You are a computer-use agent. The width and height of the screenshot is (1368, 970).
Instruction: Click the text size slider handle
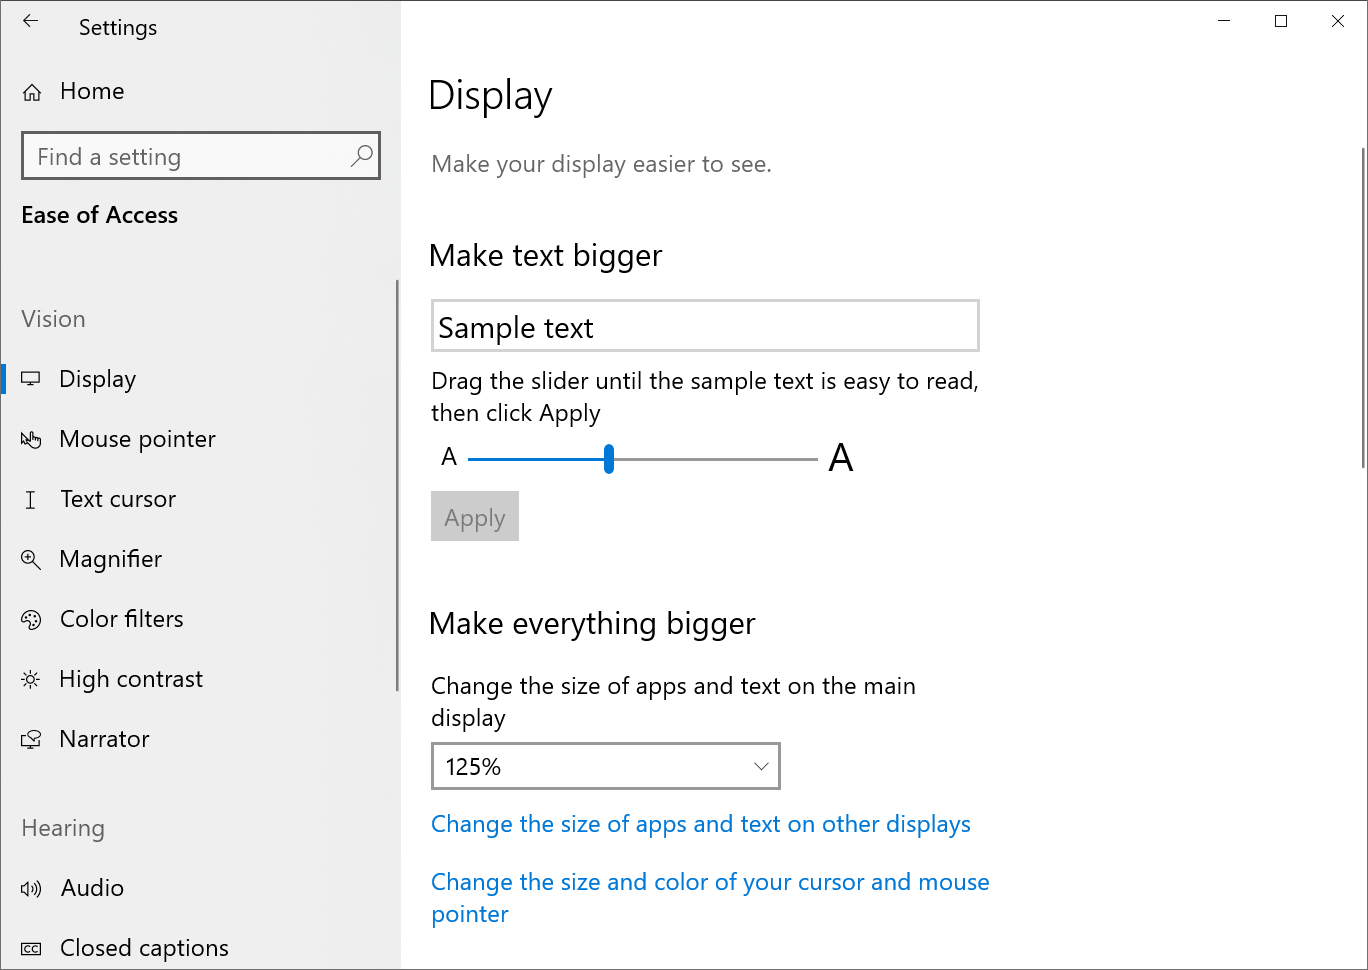[609, 459]
